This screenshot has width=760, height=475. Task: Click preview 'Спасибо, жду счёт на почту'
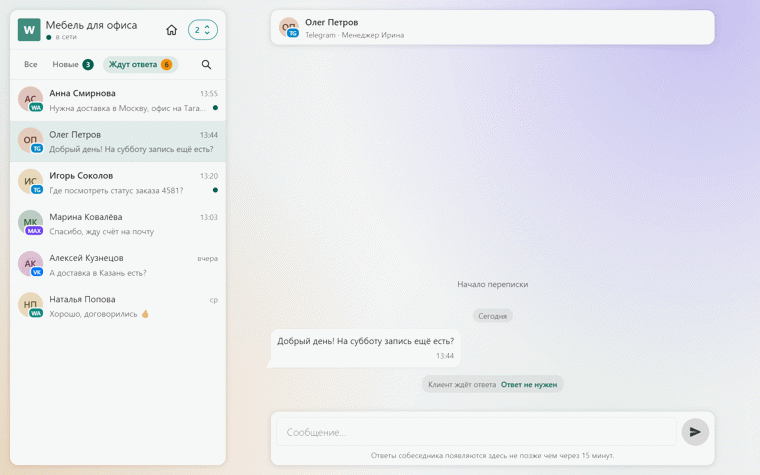tap(101, 232)
